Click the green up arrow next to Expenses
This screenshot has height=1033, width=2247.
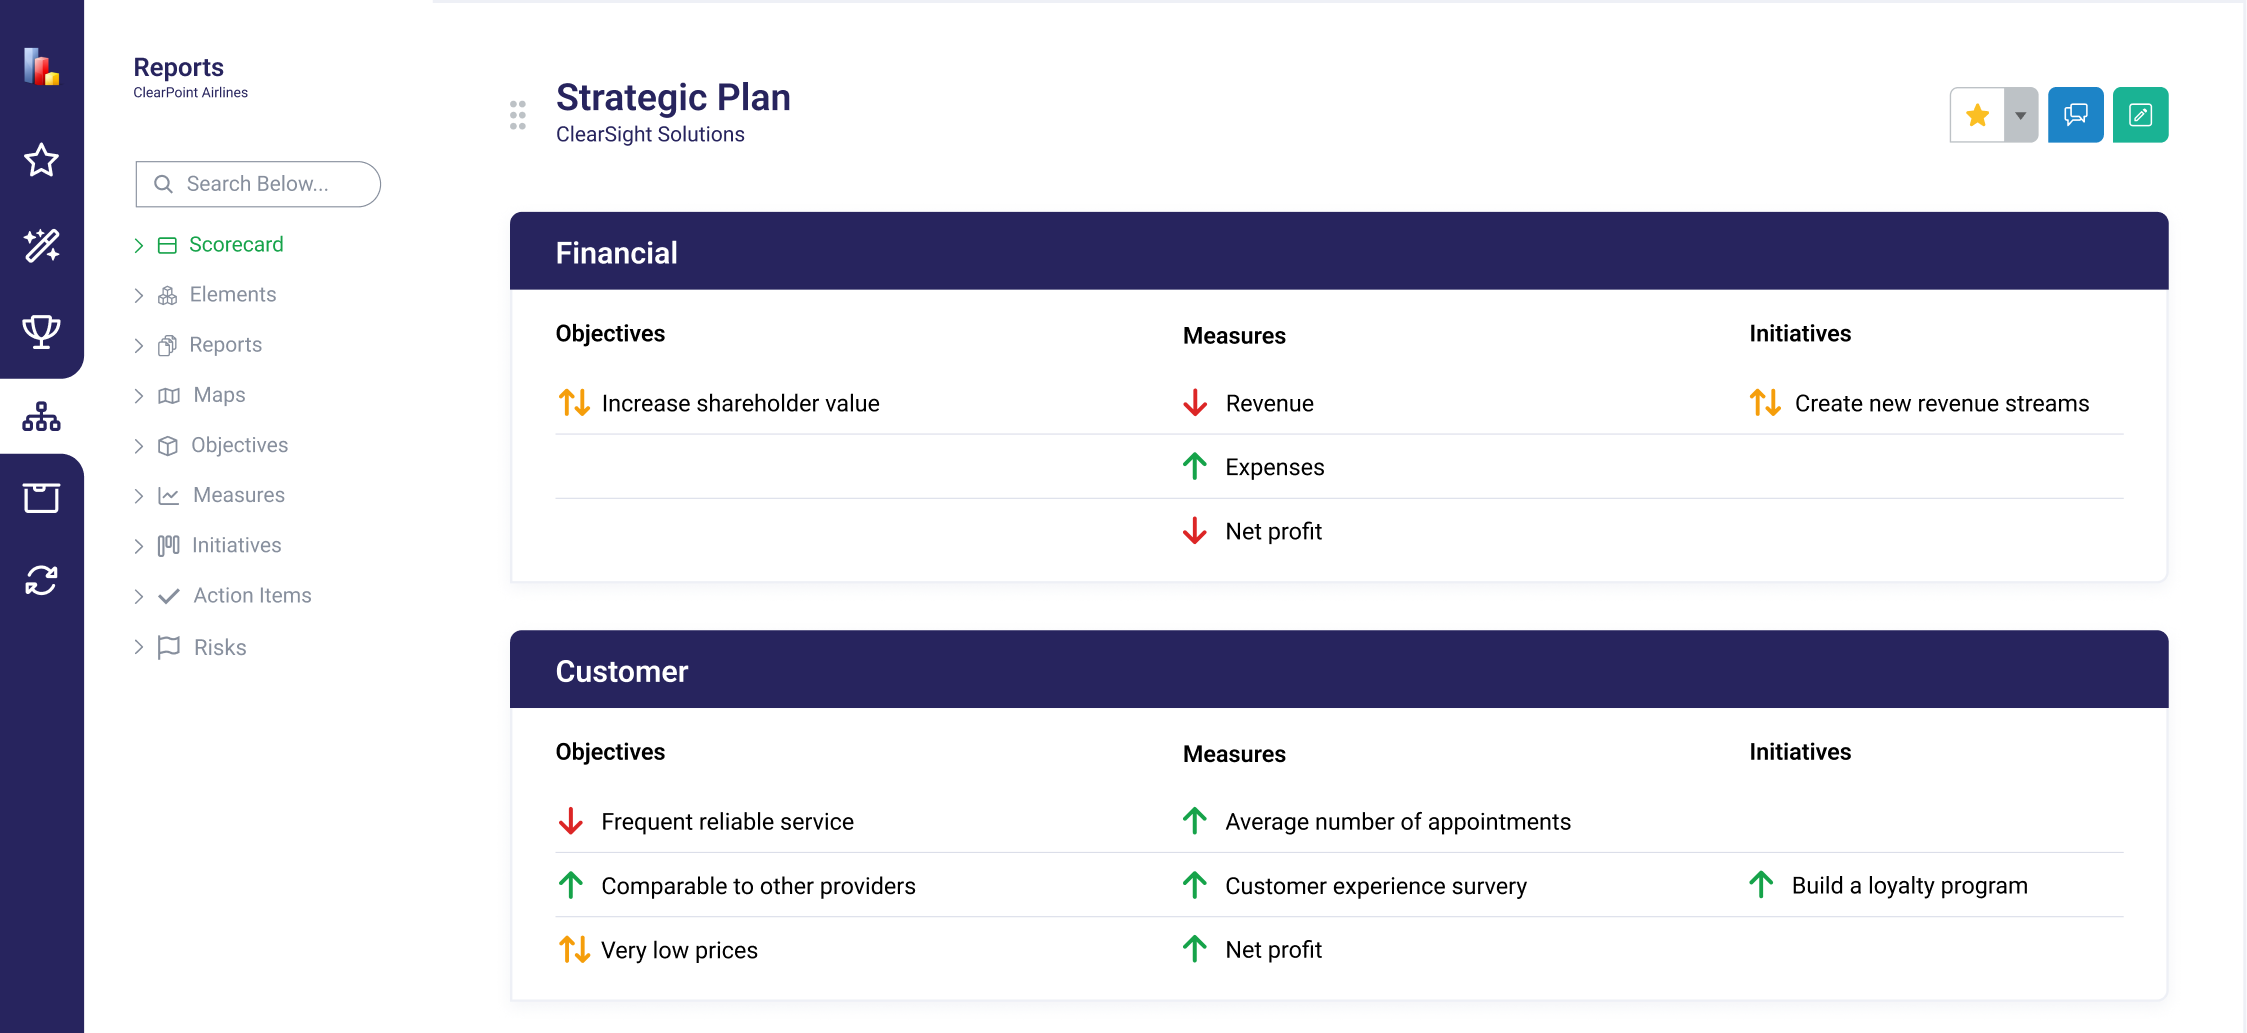(x=1196, y=466)
